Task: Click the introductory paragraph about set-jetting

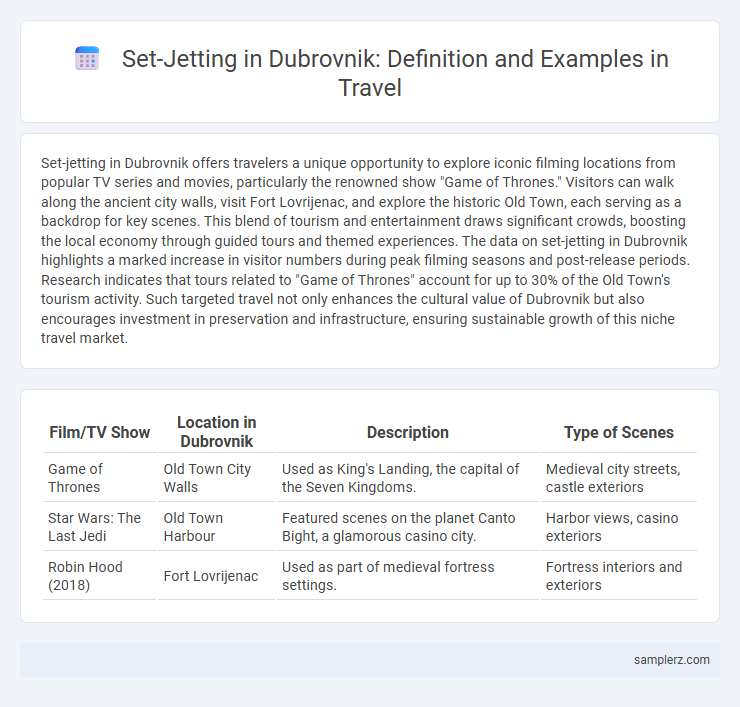Action: tap(366, 251)
